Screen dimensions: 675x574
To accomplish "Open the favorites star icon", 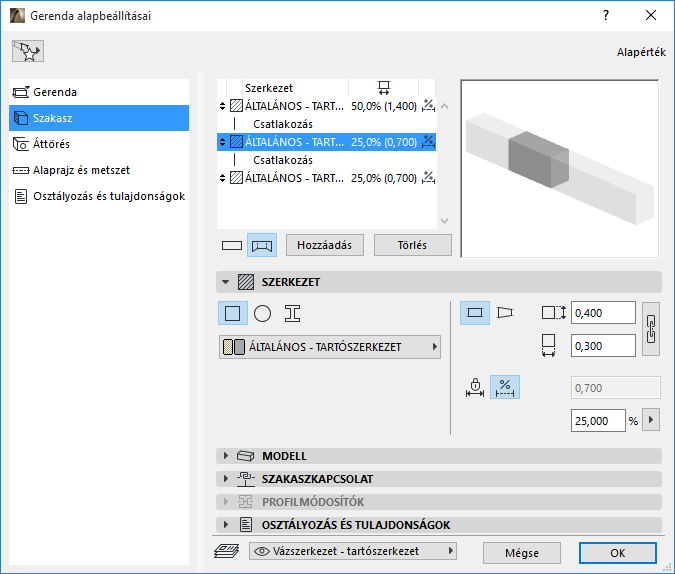I will 28,51.
